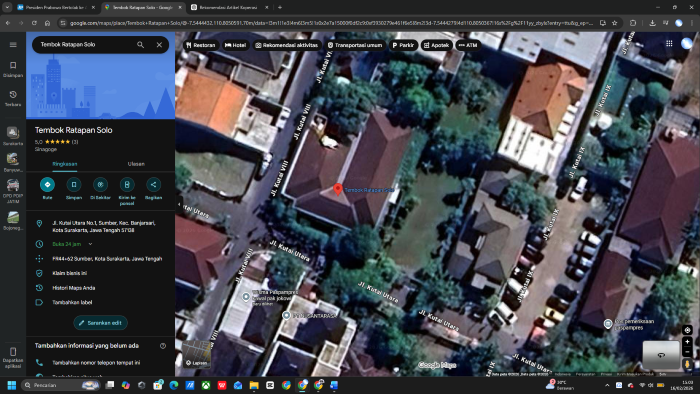Screen dimensions: 700x394
Task: Show hidden system tray icons
Action: pos(607,385)
